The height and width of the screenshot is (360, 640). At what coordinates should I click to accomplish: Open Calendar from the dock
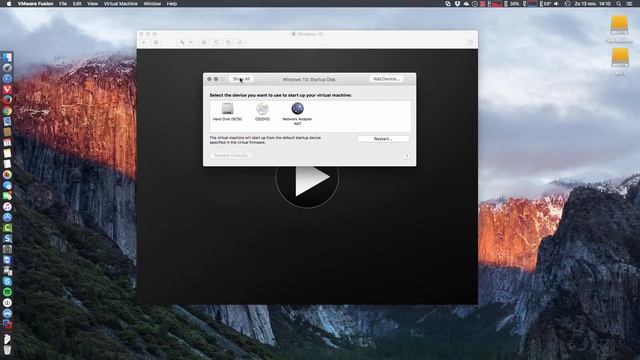click(7, 142)
